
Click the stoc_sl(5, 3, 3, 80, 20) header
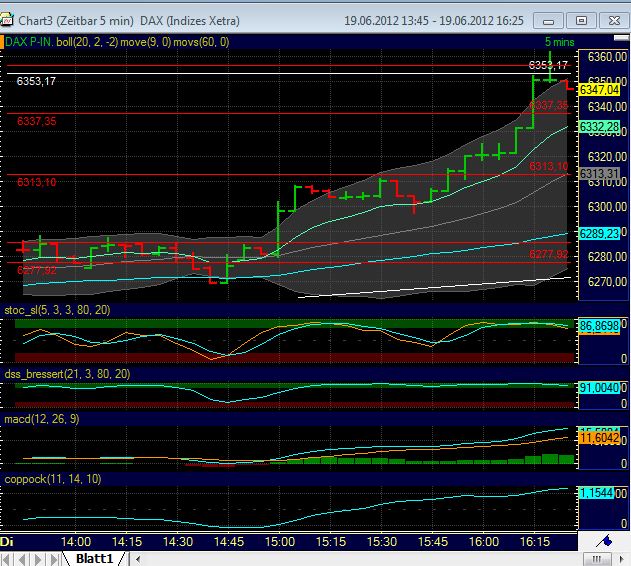57,310
